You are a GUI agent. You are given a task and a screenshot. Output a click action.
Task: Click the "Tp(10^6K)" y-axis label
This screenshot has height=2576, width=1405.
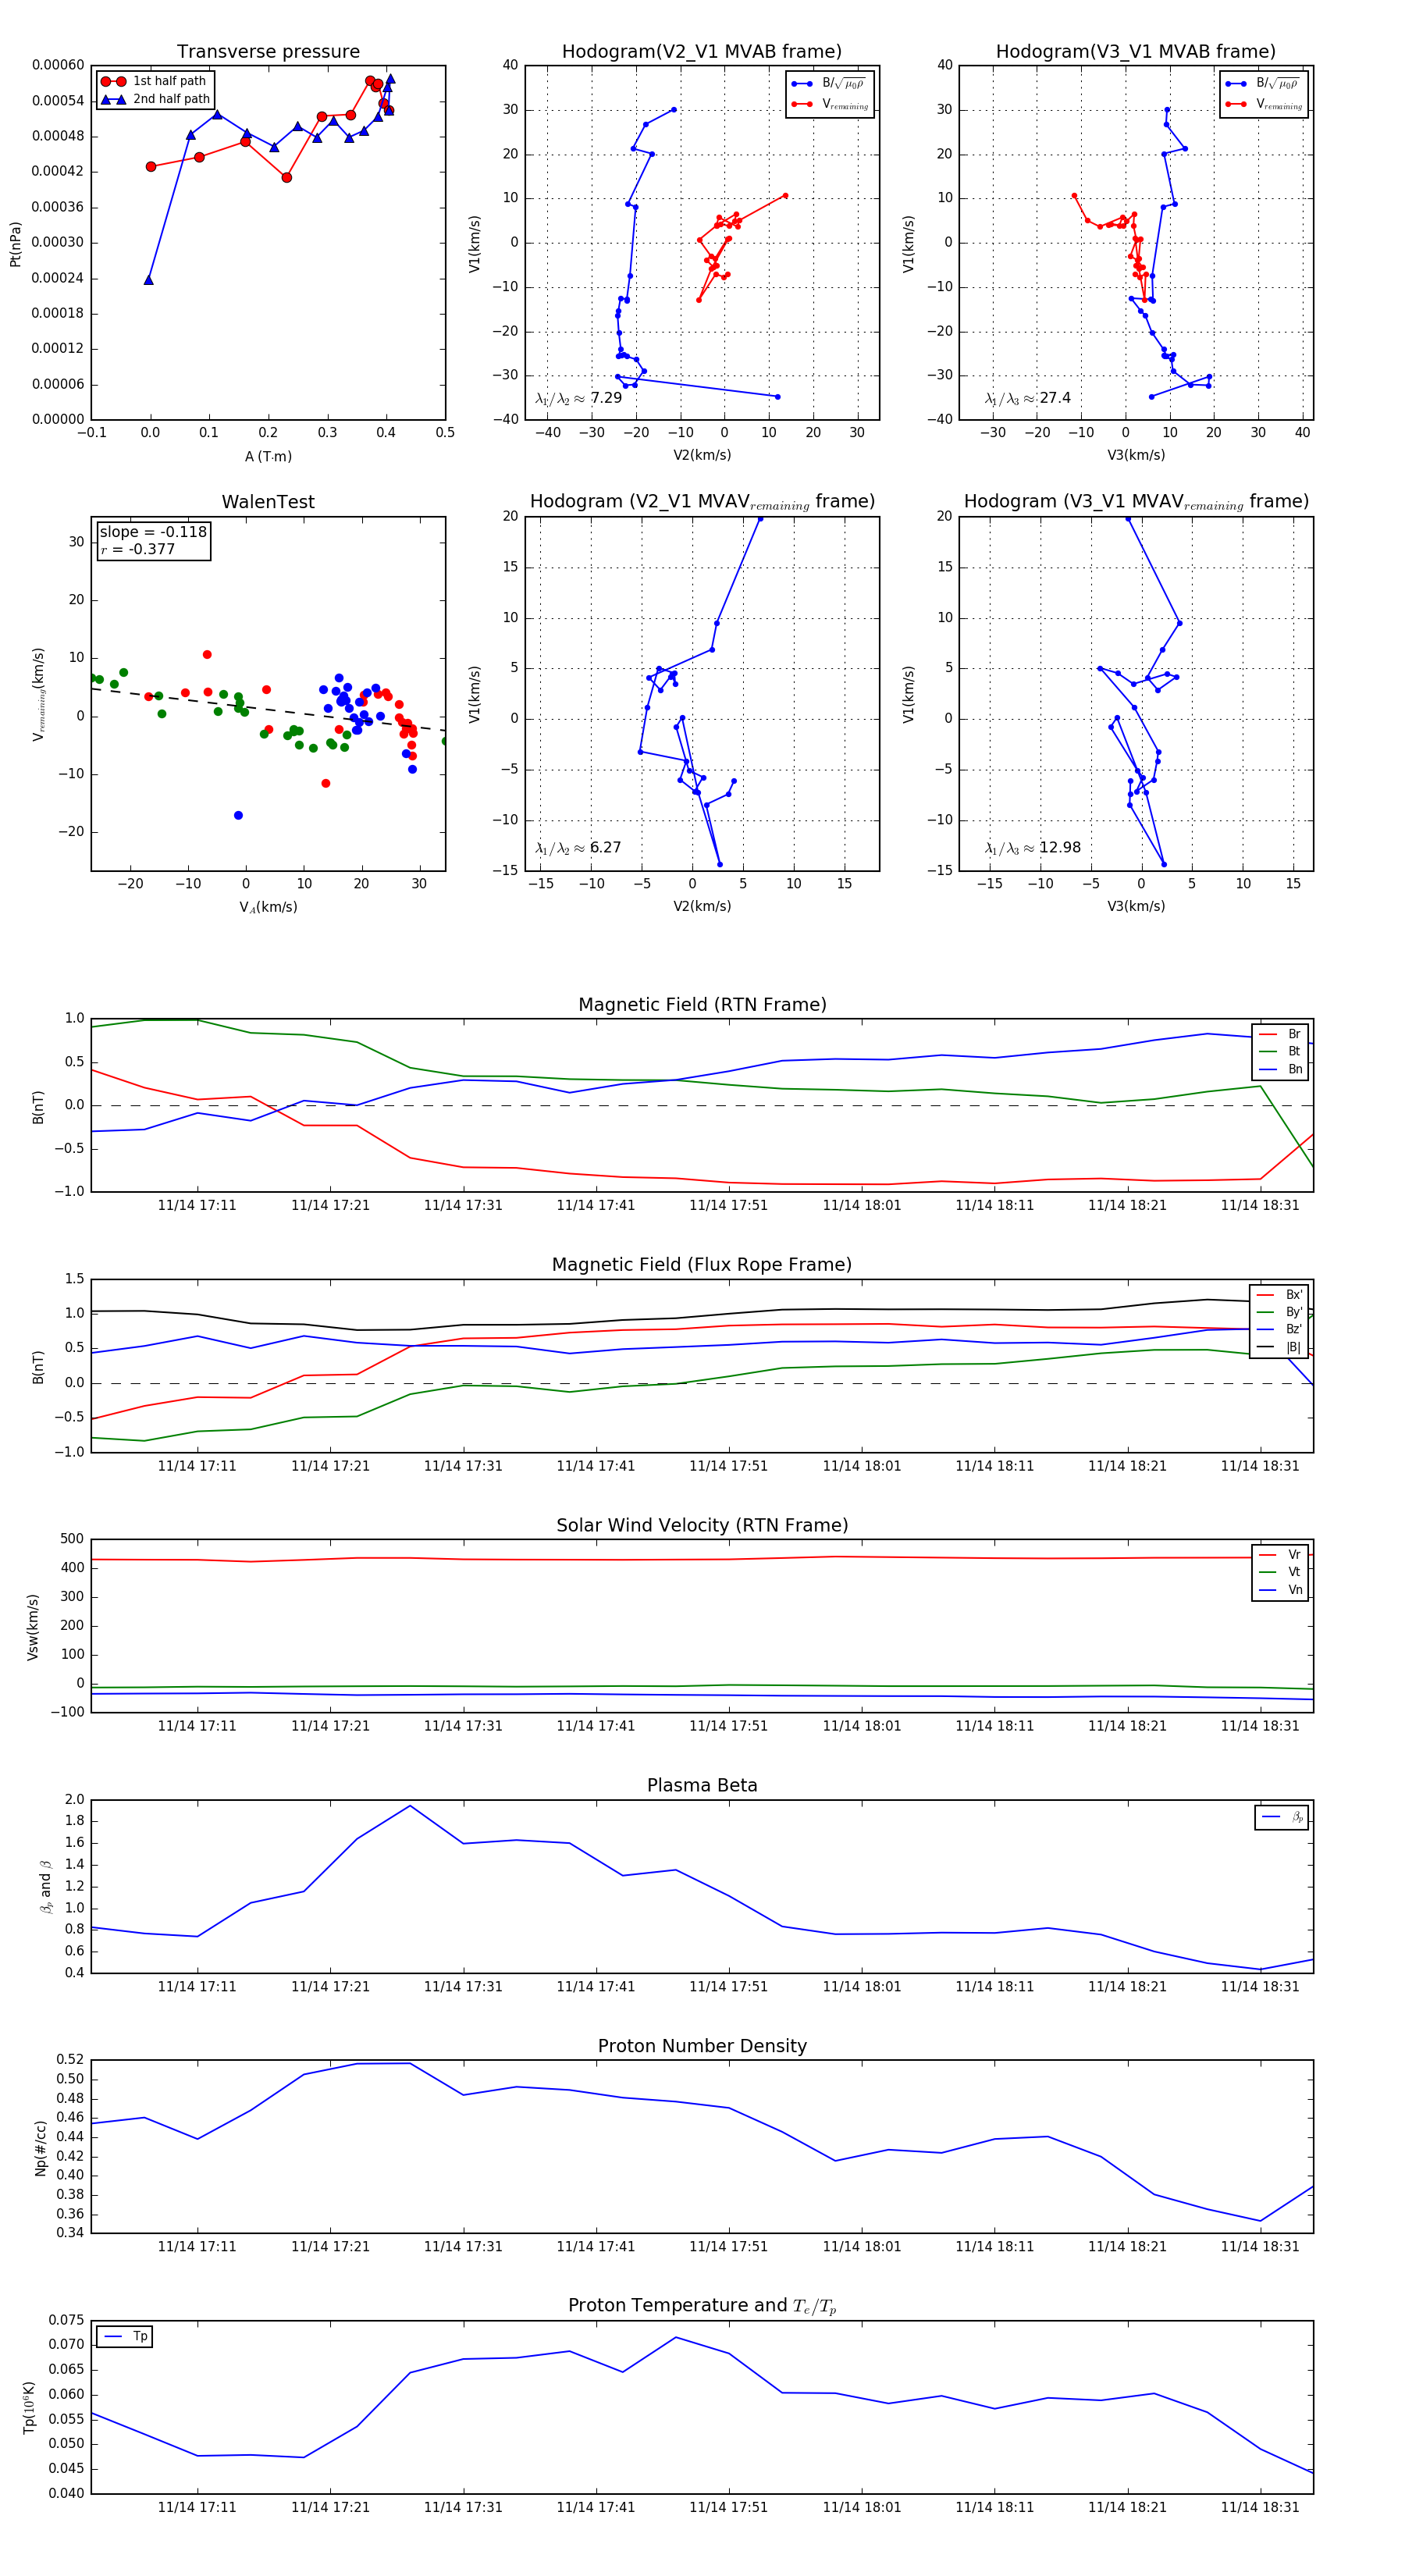30,2408
